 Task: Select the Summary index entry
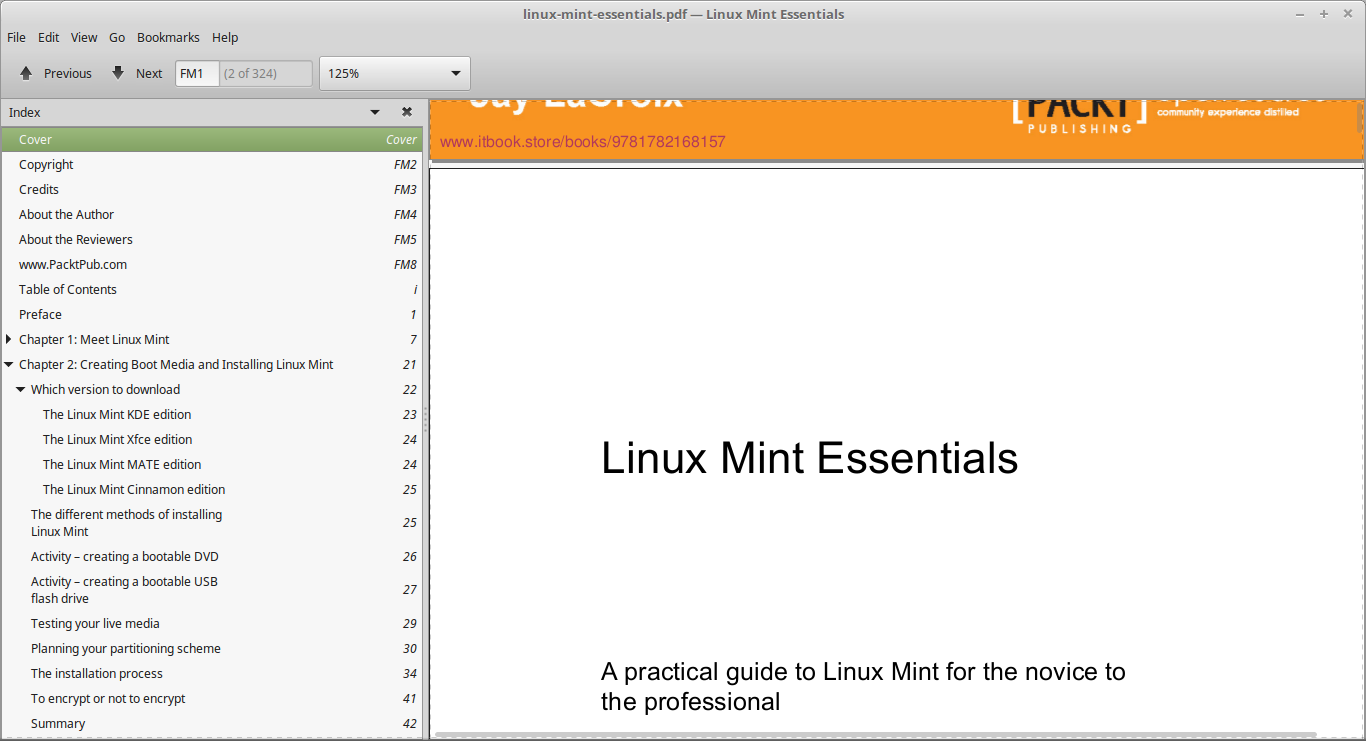pyautogui.click(x=212, y=723)
